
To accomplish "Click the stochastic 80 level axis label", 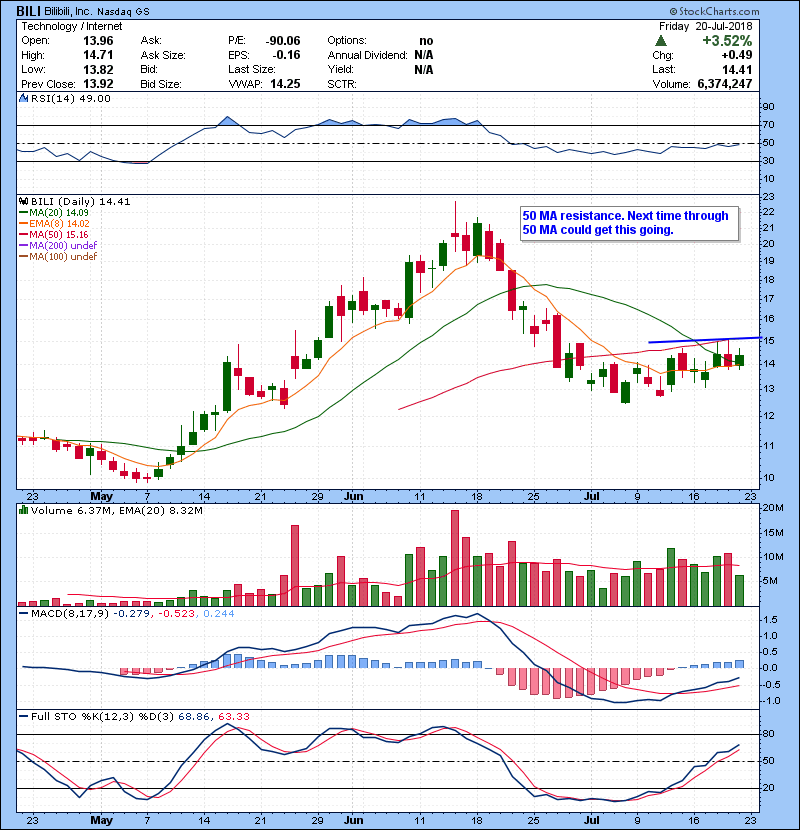I will (768, 734).
